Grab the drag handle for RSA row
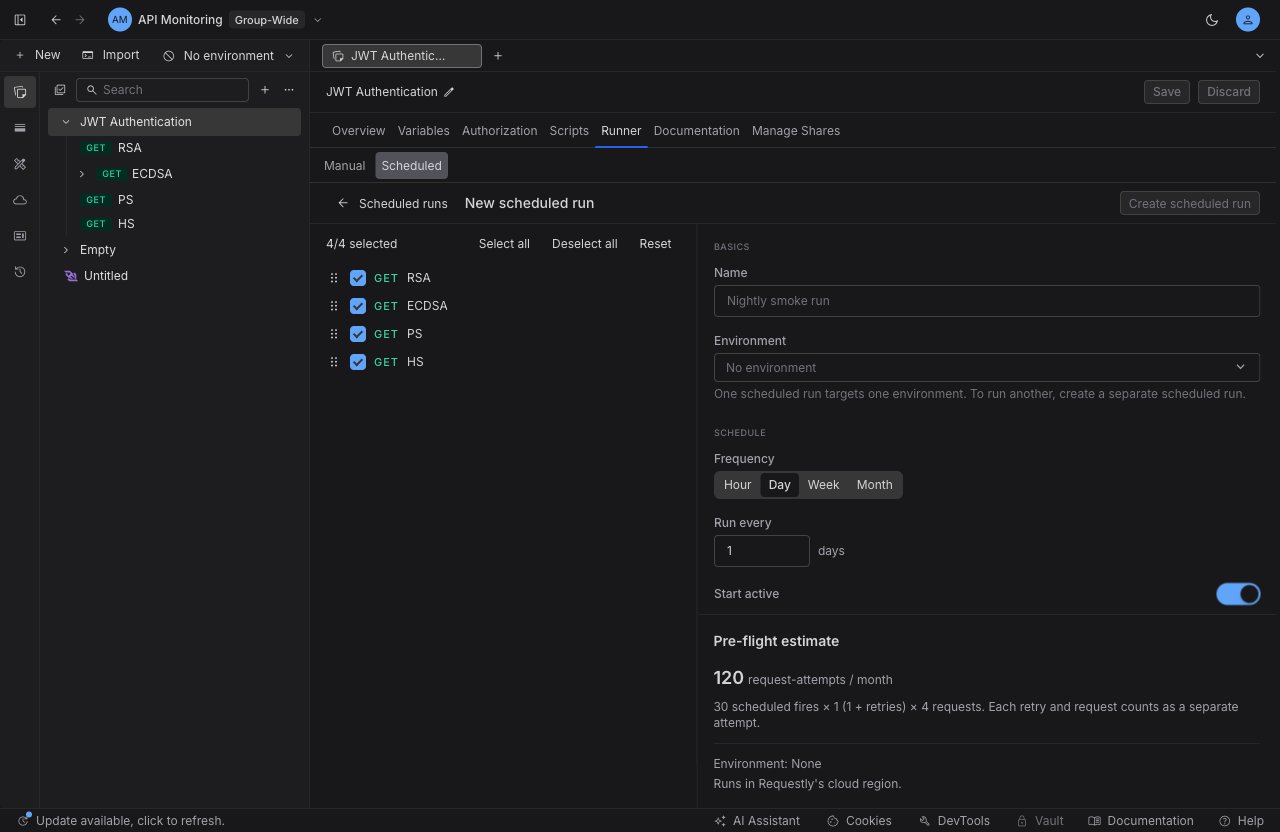 coord(334,278)
